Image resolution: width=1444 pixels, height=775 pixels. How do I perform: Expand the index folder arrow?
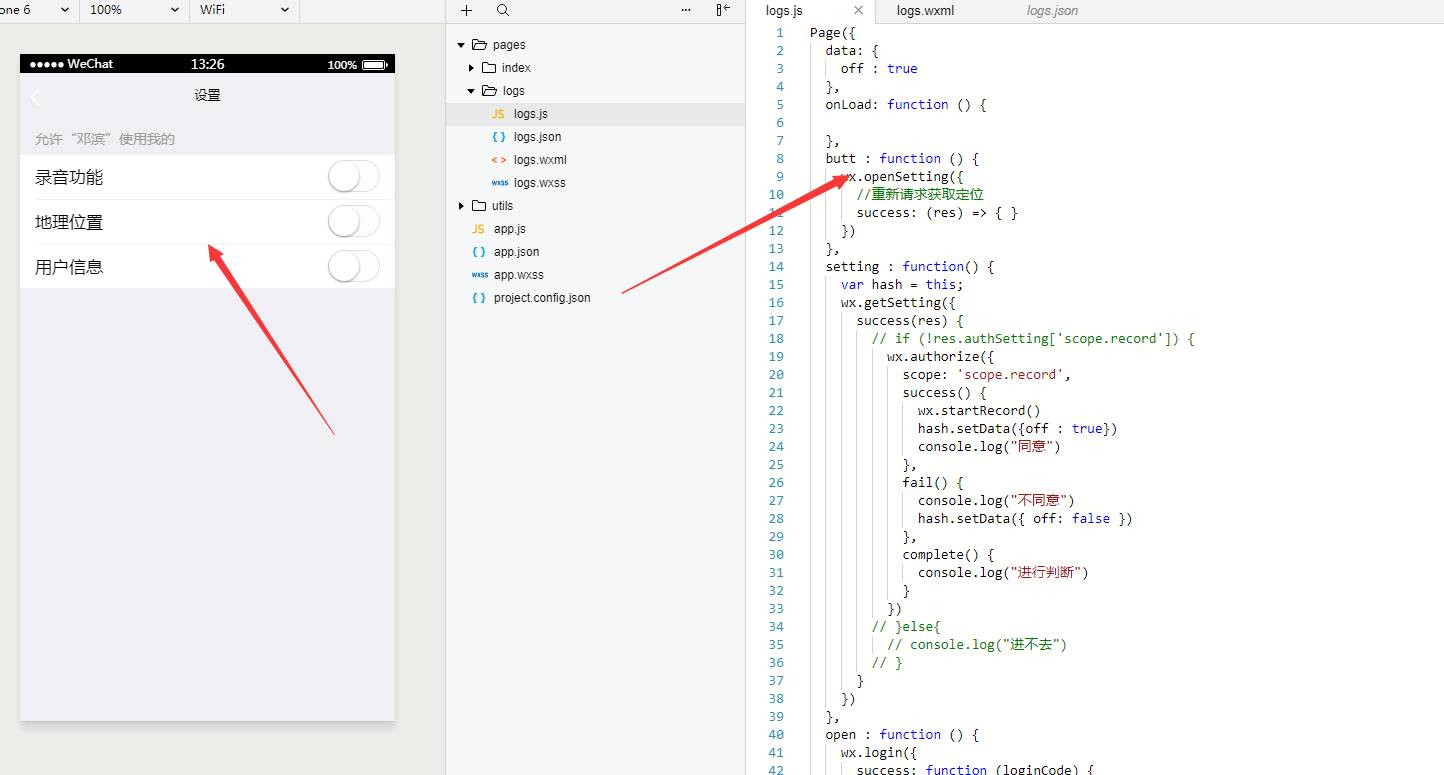coord(471,68)
